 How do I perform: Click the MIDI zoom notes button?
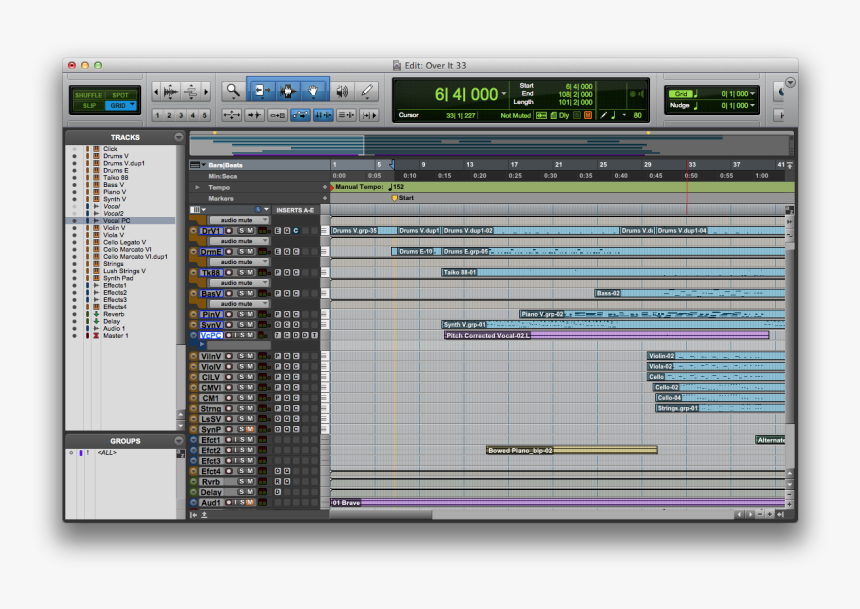coord(191,91)
